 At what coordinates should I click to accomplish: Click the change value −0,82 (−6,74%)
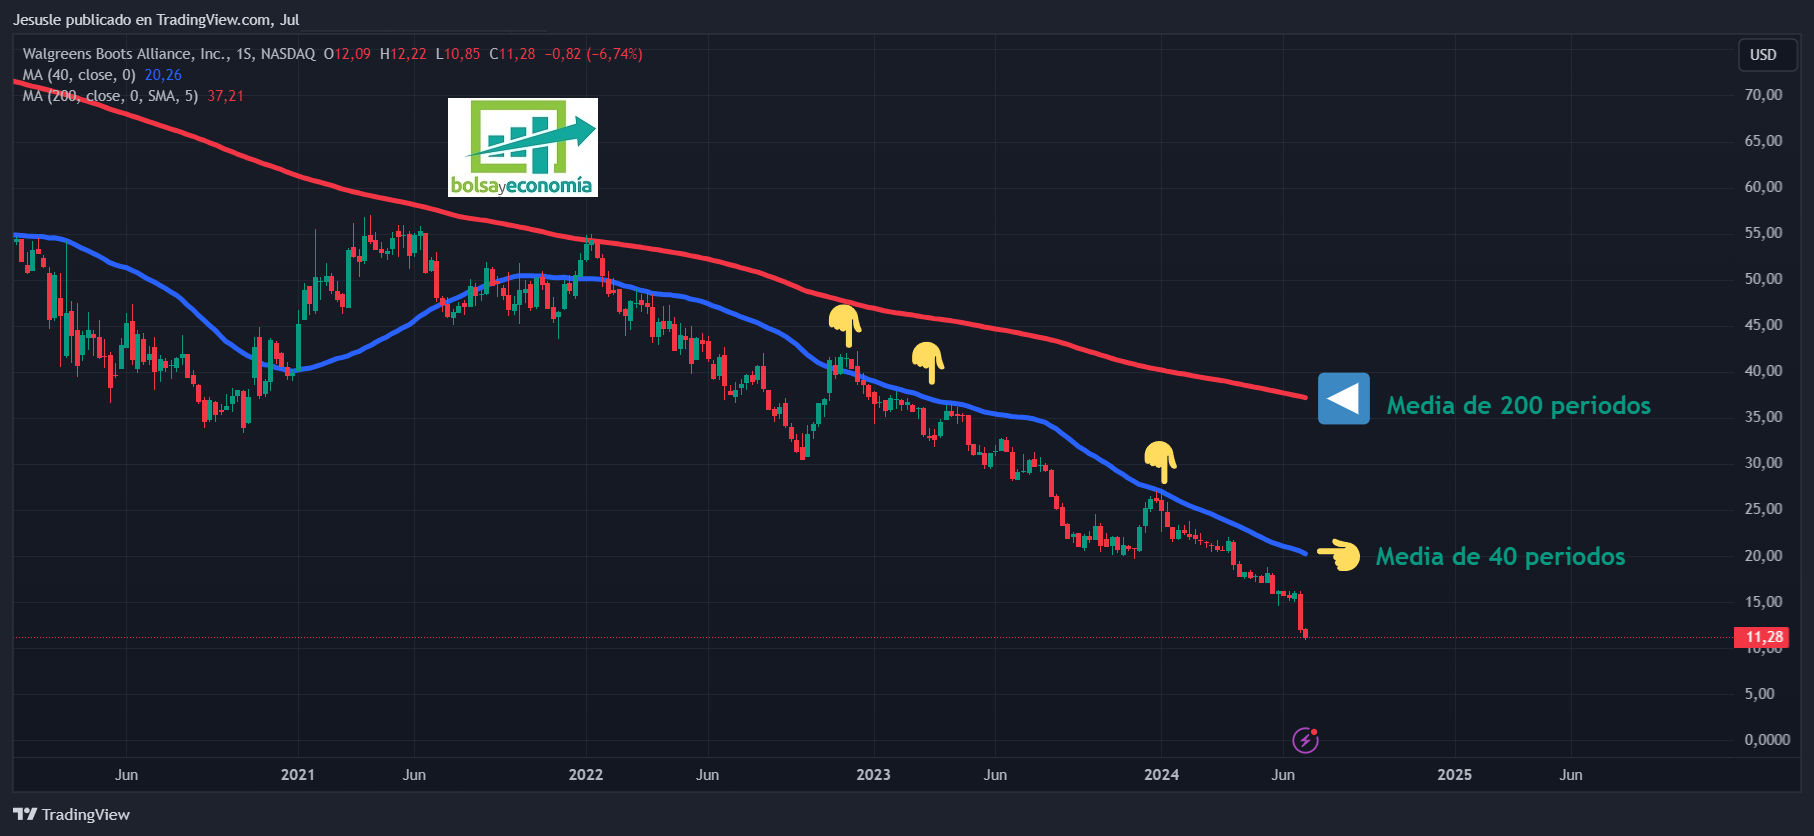tap(593, 54)
